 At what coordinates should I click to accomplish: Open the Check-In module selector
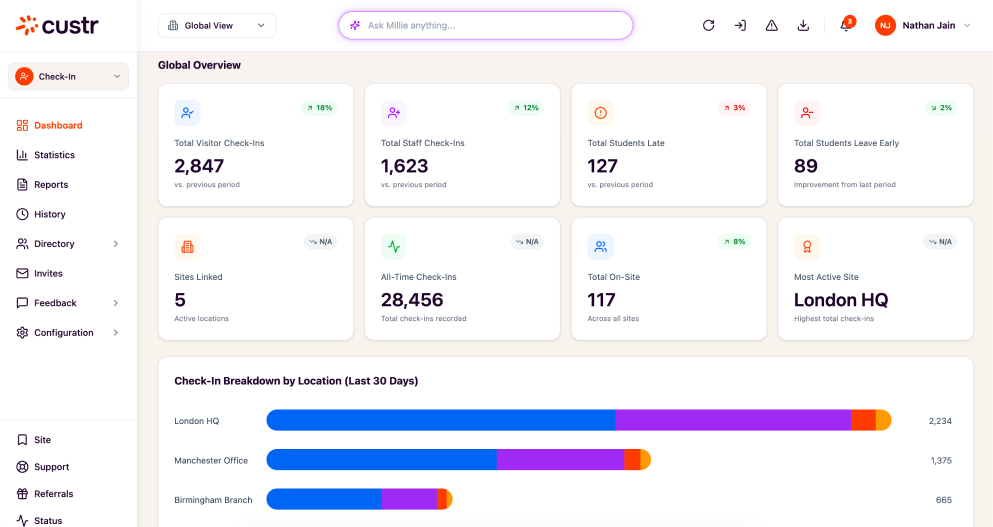click(x=68, y=76)
